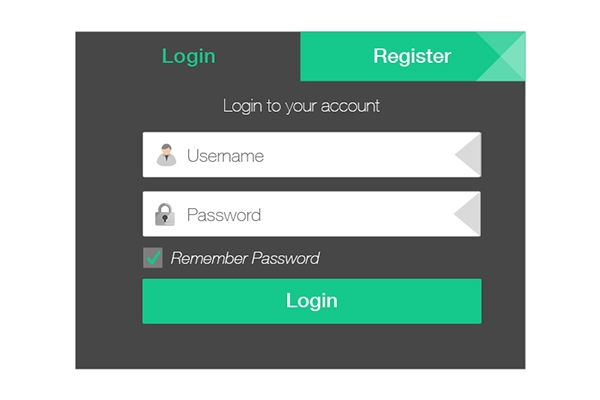The image size is (600, 400).
Task: Click the gray triangle arrow on Password field
Action: pyautogui.click(x=467, y=214)
